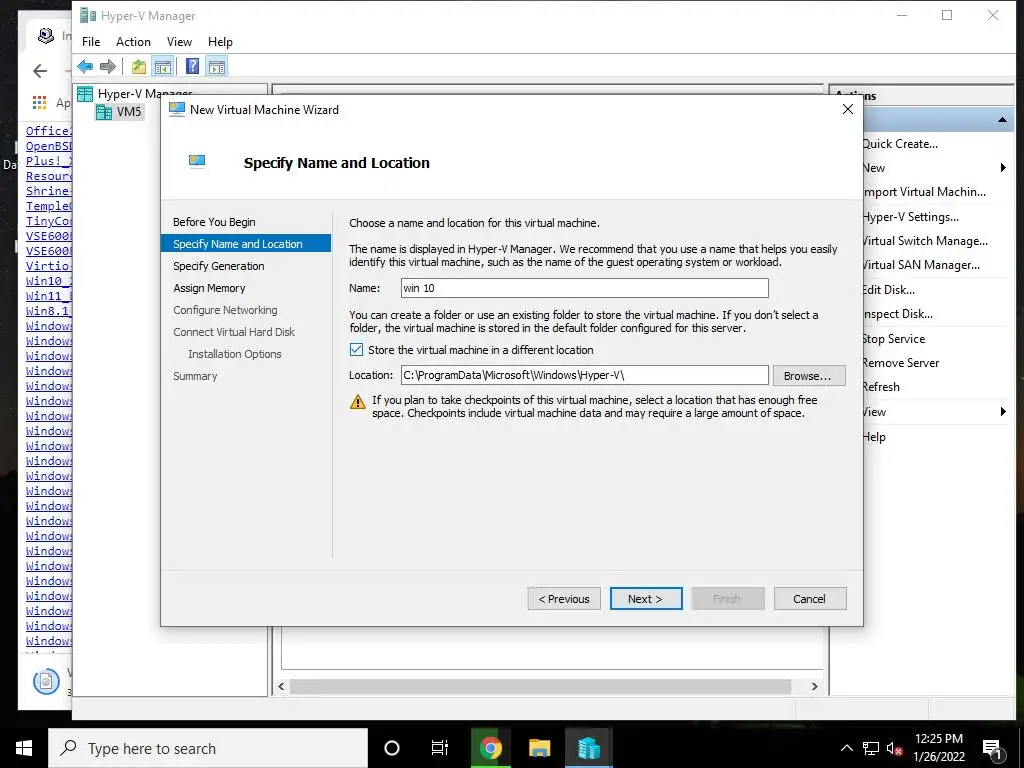Show hidden tray icons chevron

click(x=846, y=748)
